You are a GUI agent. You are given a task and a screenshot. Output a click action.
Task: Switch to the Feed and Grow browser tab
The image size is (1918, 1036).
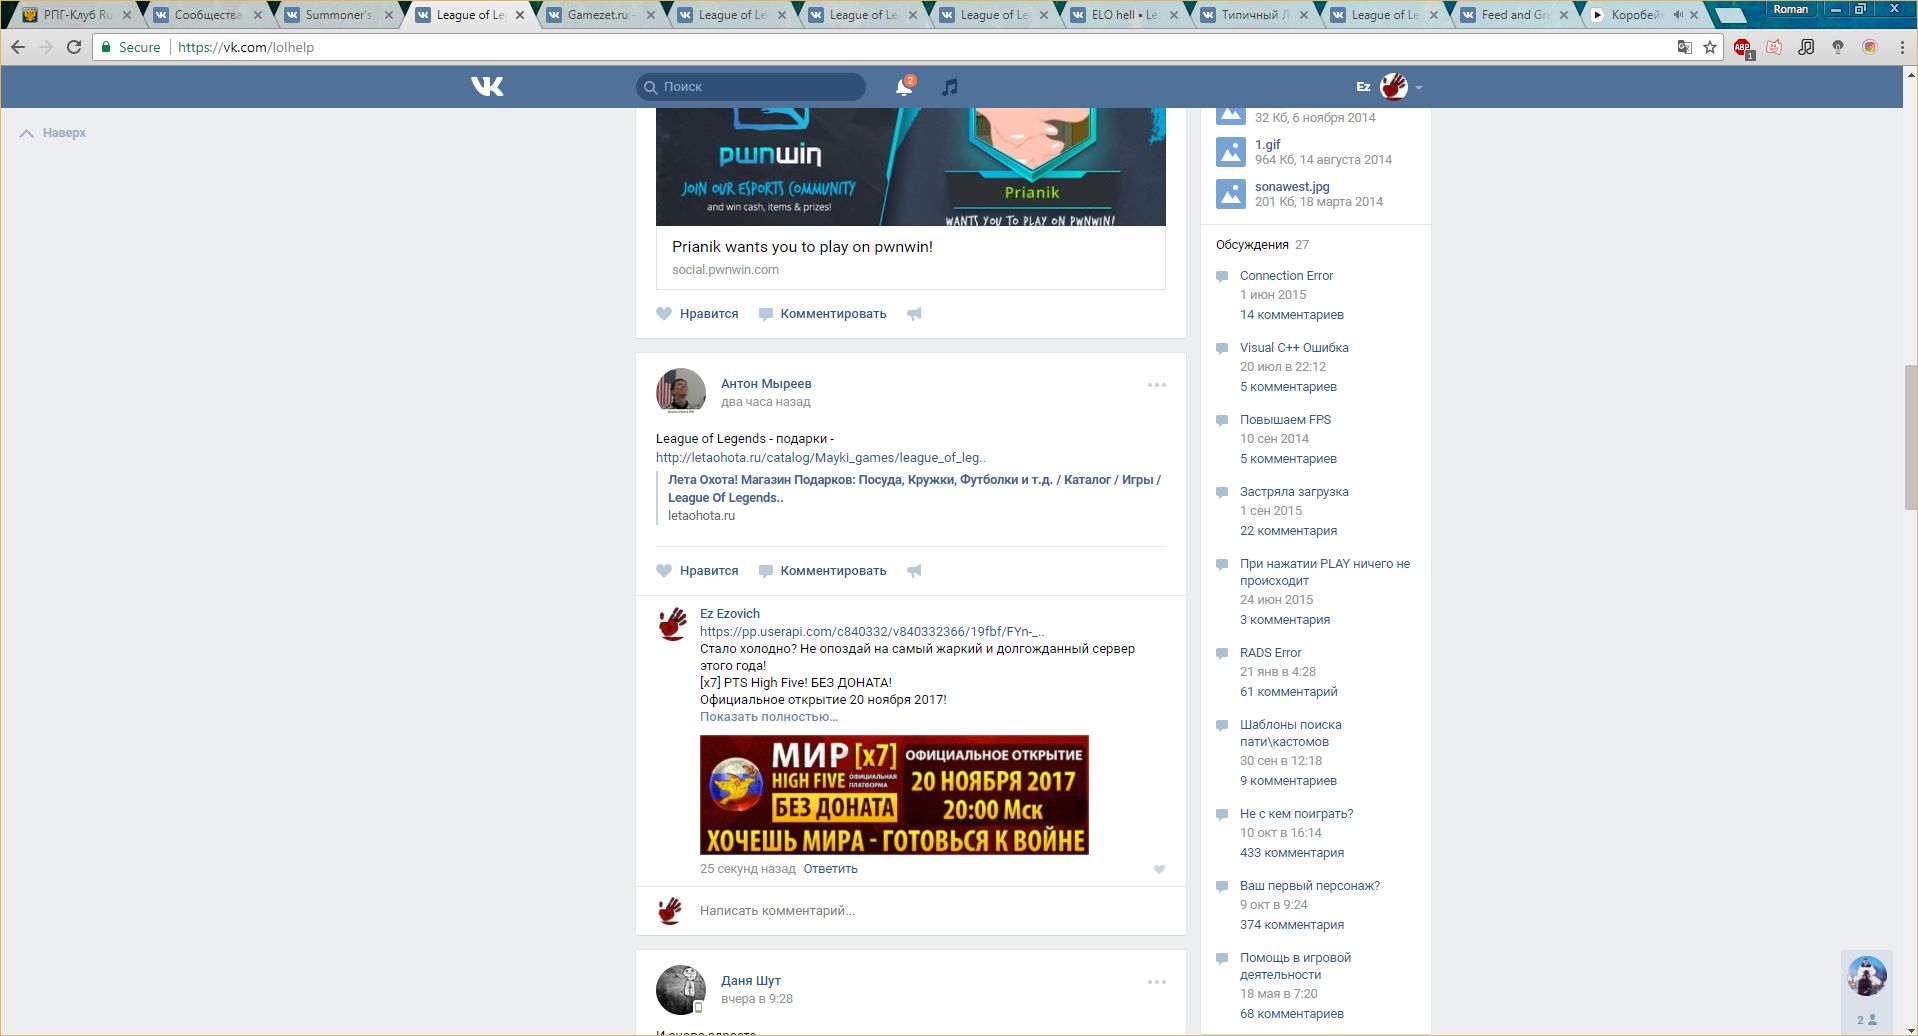[1515, 15]
